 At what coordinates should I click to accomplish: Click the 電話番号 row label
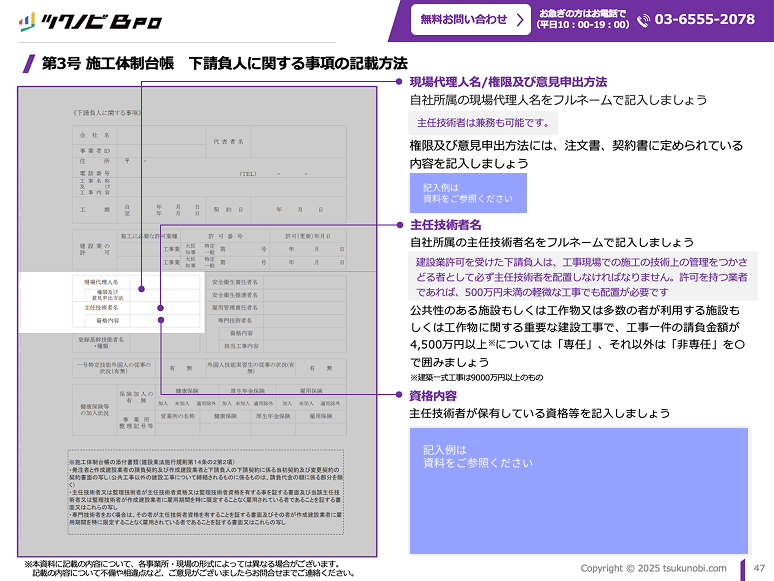(x=95, y=173)
